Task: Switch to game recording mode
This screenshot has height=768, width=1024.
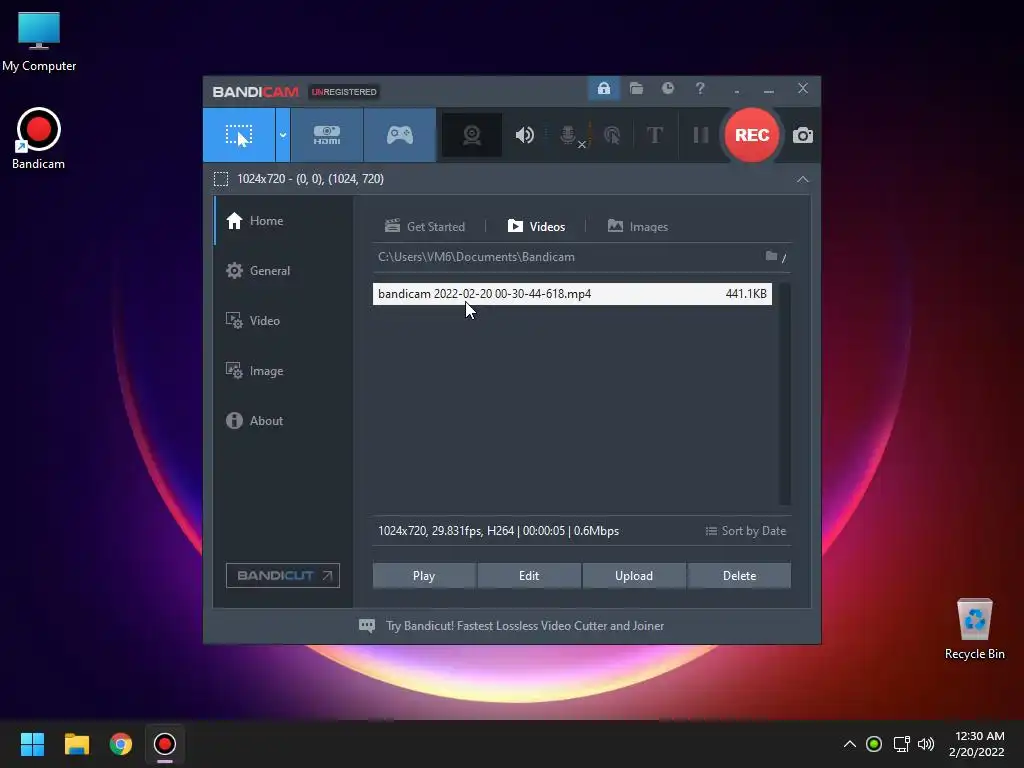Action: tap(400, 135)
